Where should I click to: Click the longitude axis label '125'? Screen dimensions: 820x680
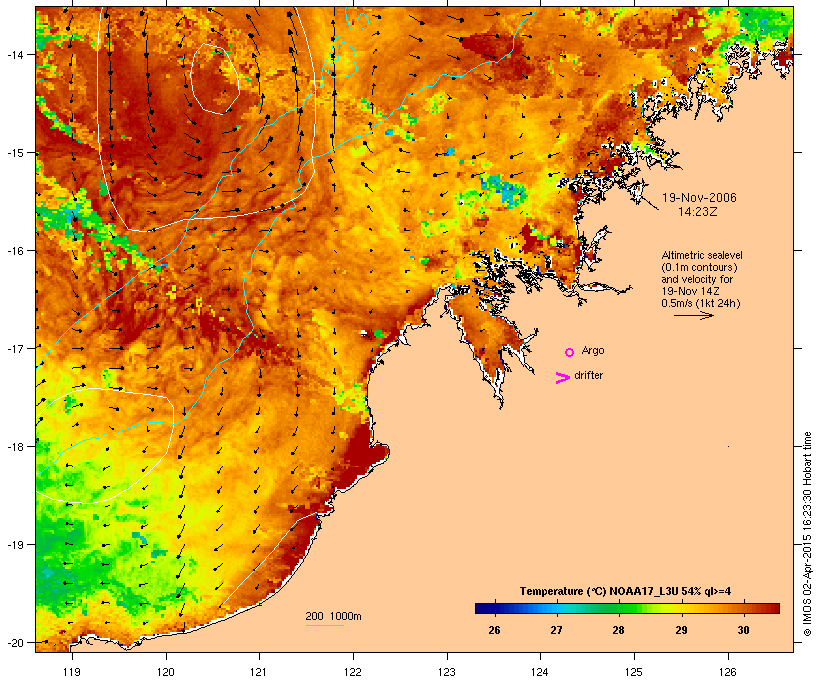[634, 672]
